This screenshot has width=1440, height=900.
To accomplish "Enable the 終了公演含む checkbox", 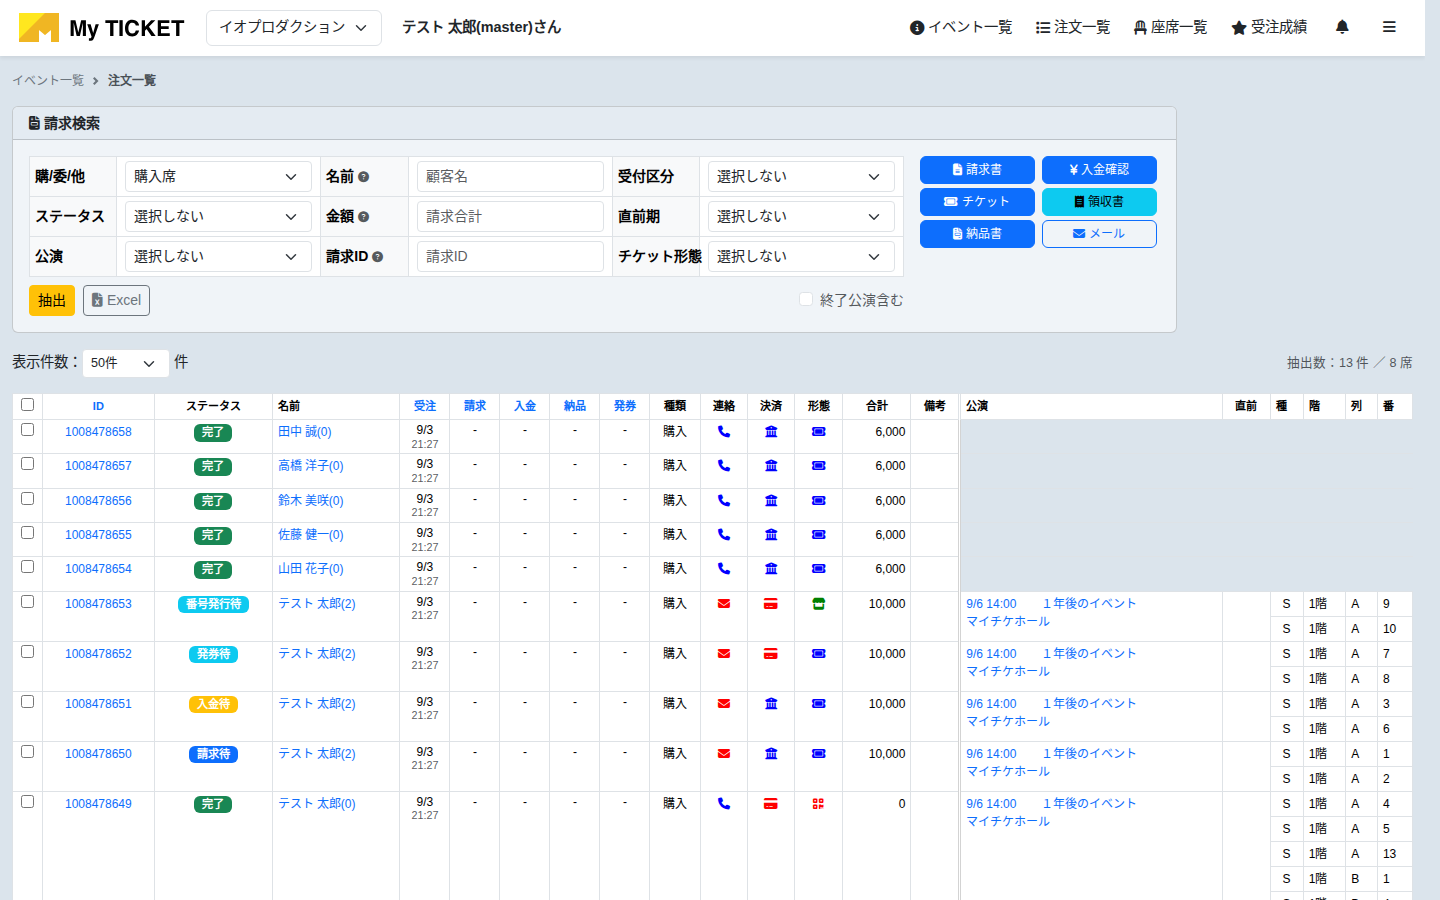I will click(806, 299).
